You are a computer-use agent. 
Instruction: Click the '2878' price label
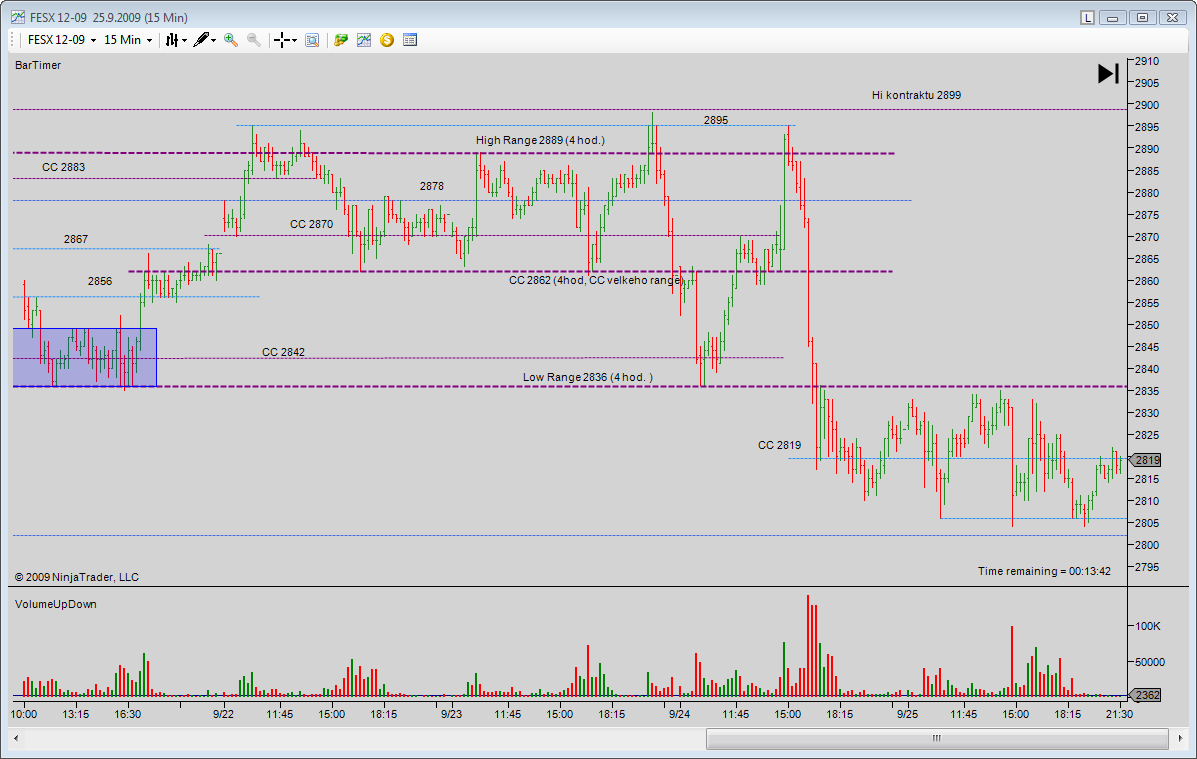click(x=431, y=186)
